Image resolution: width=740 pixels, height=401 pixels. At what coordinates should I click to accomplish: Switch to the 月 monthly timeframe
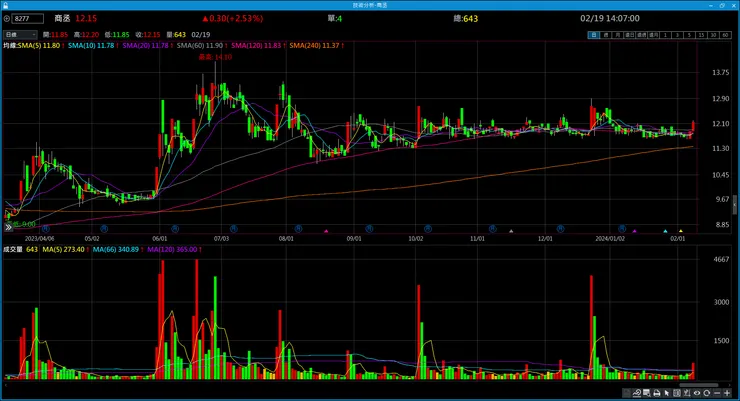coord(617,35)
